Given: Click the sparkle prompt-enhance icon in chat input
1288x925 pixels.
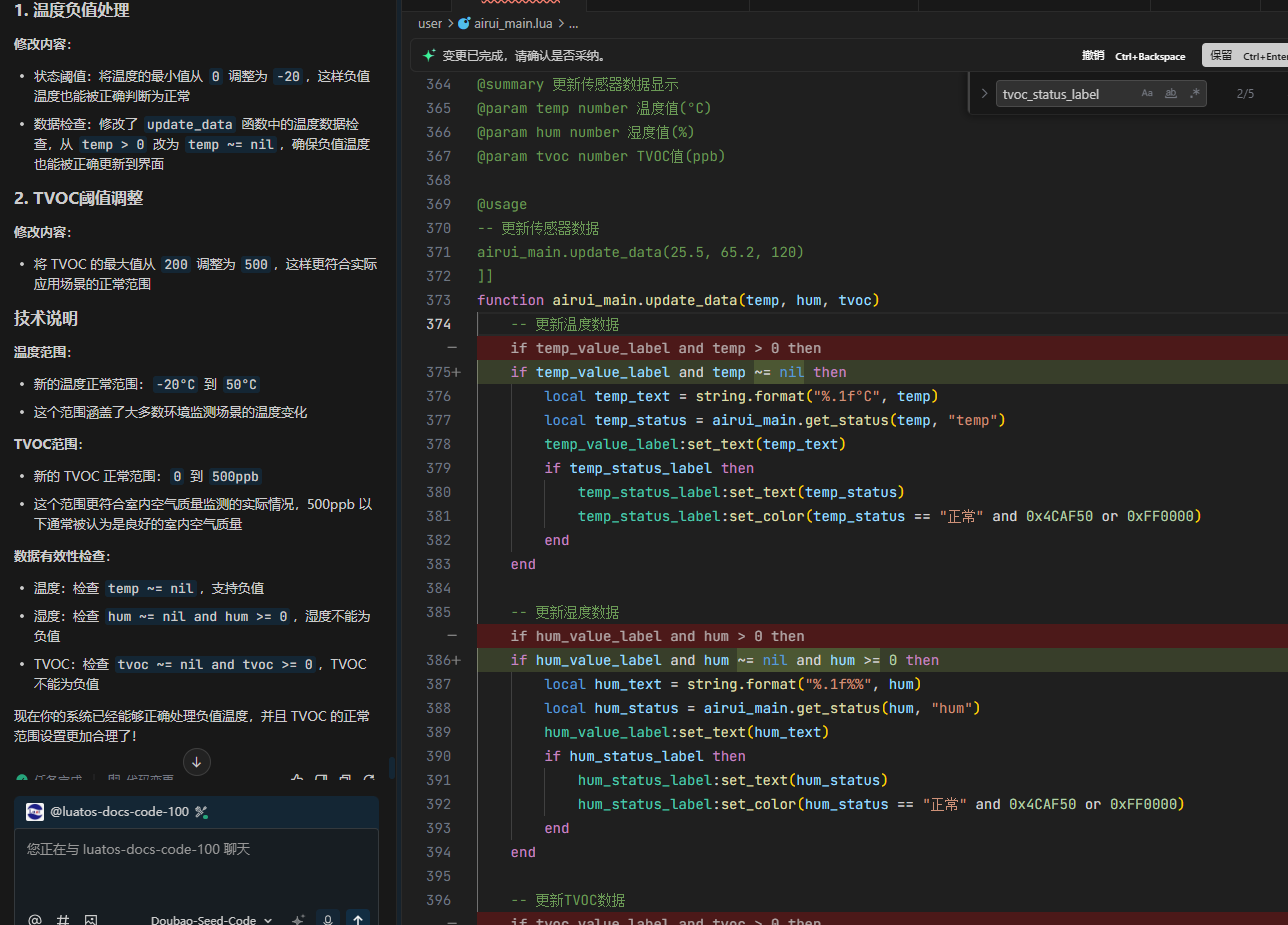Looking at the screenshot, I should (x=297, y=920).
